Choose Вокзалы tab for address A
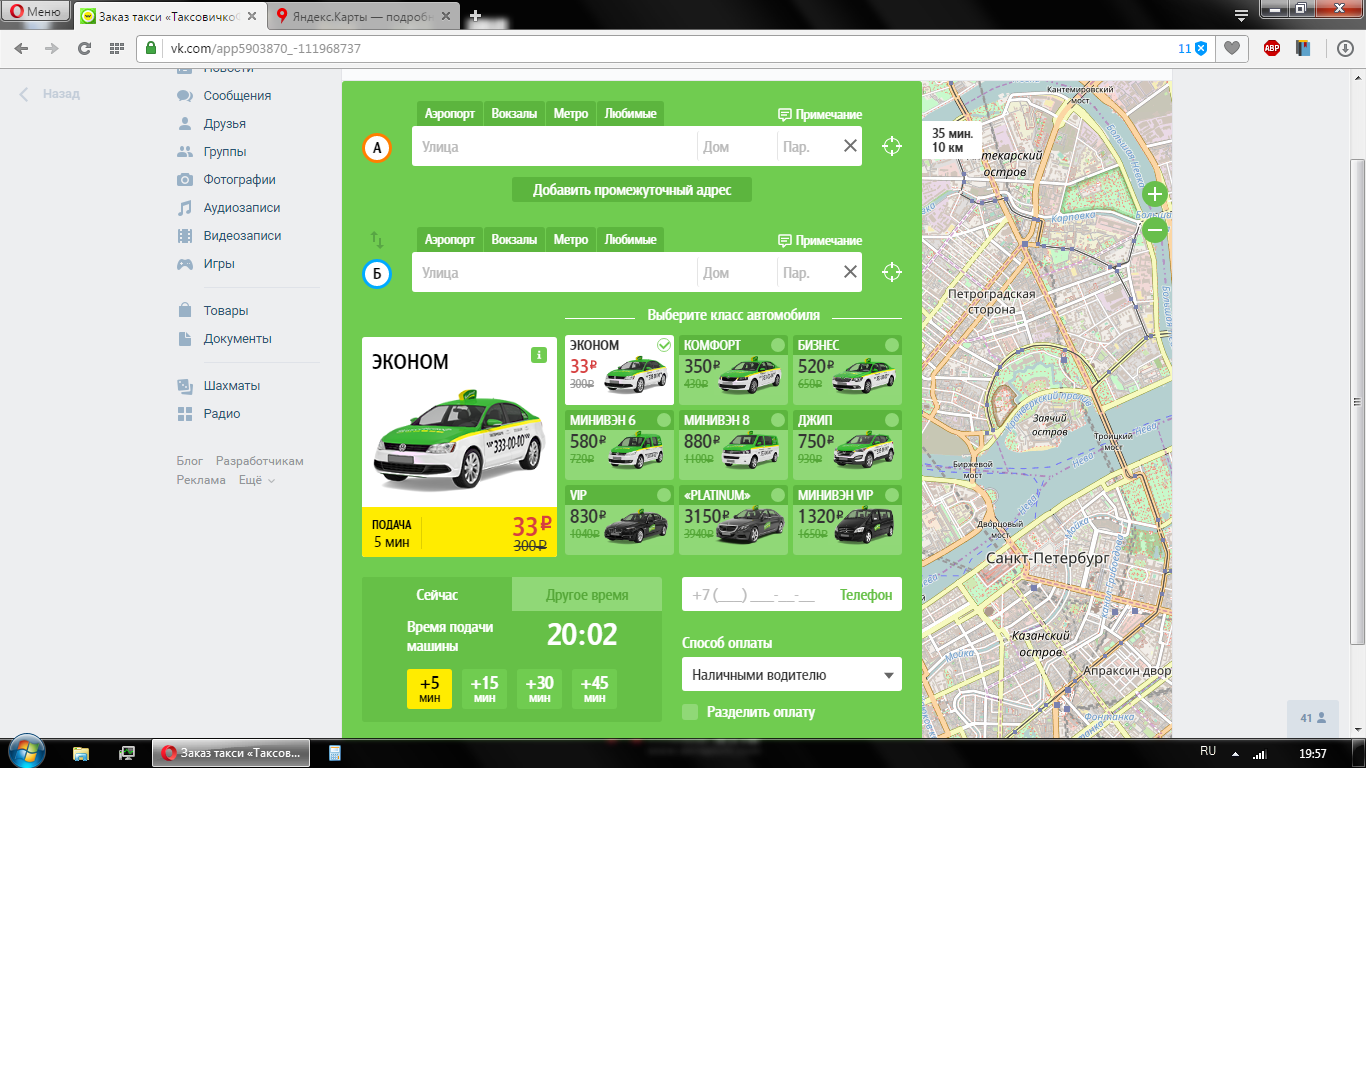1366x1078 pixels. (514, 114)
